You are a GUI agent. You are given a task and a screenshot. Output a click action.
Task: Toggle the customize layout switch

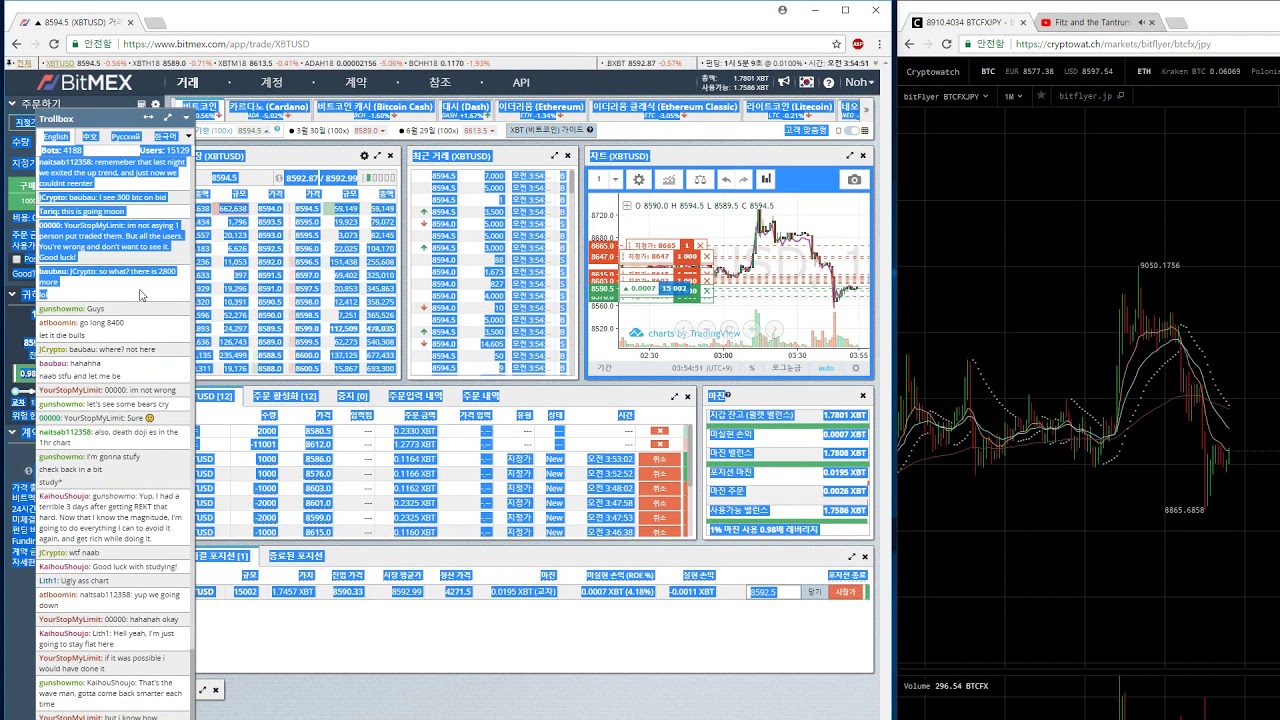coord(850,130)
